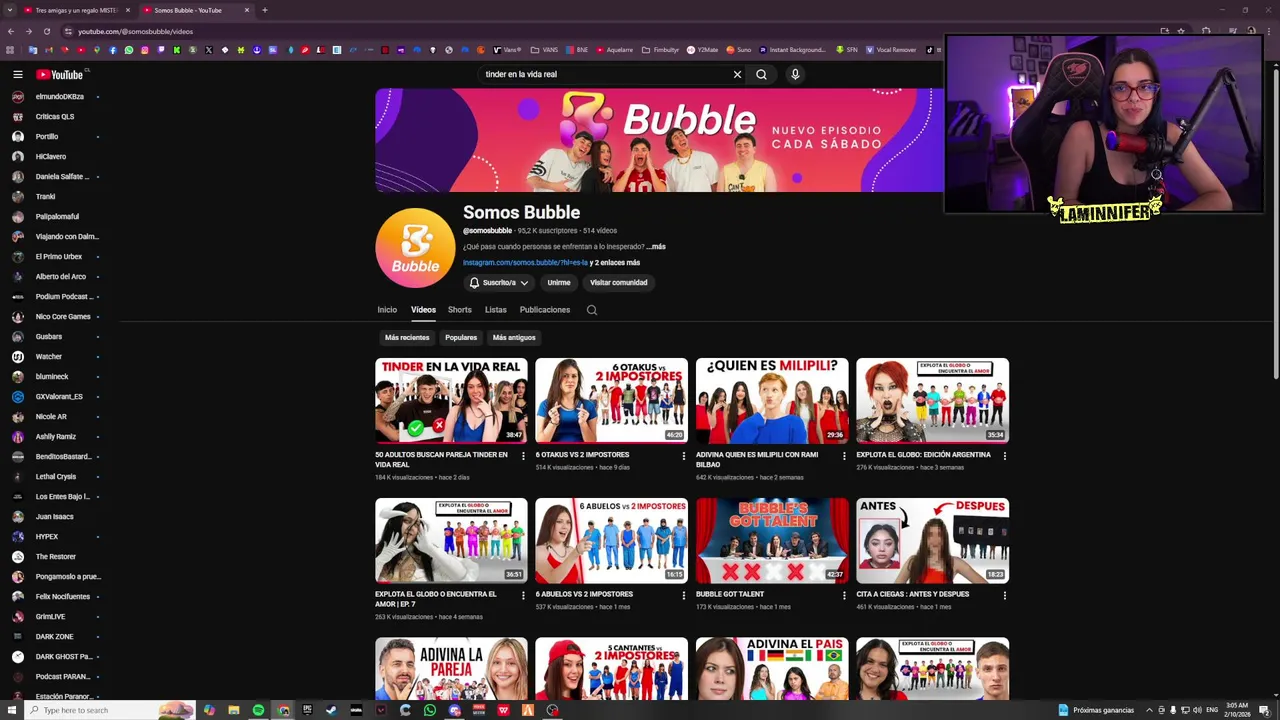Open Watcher subscription in sidebar
This screenshot has width=1280, height=720.
49,357
